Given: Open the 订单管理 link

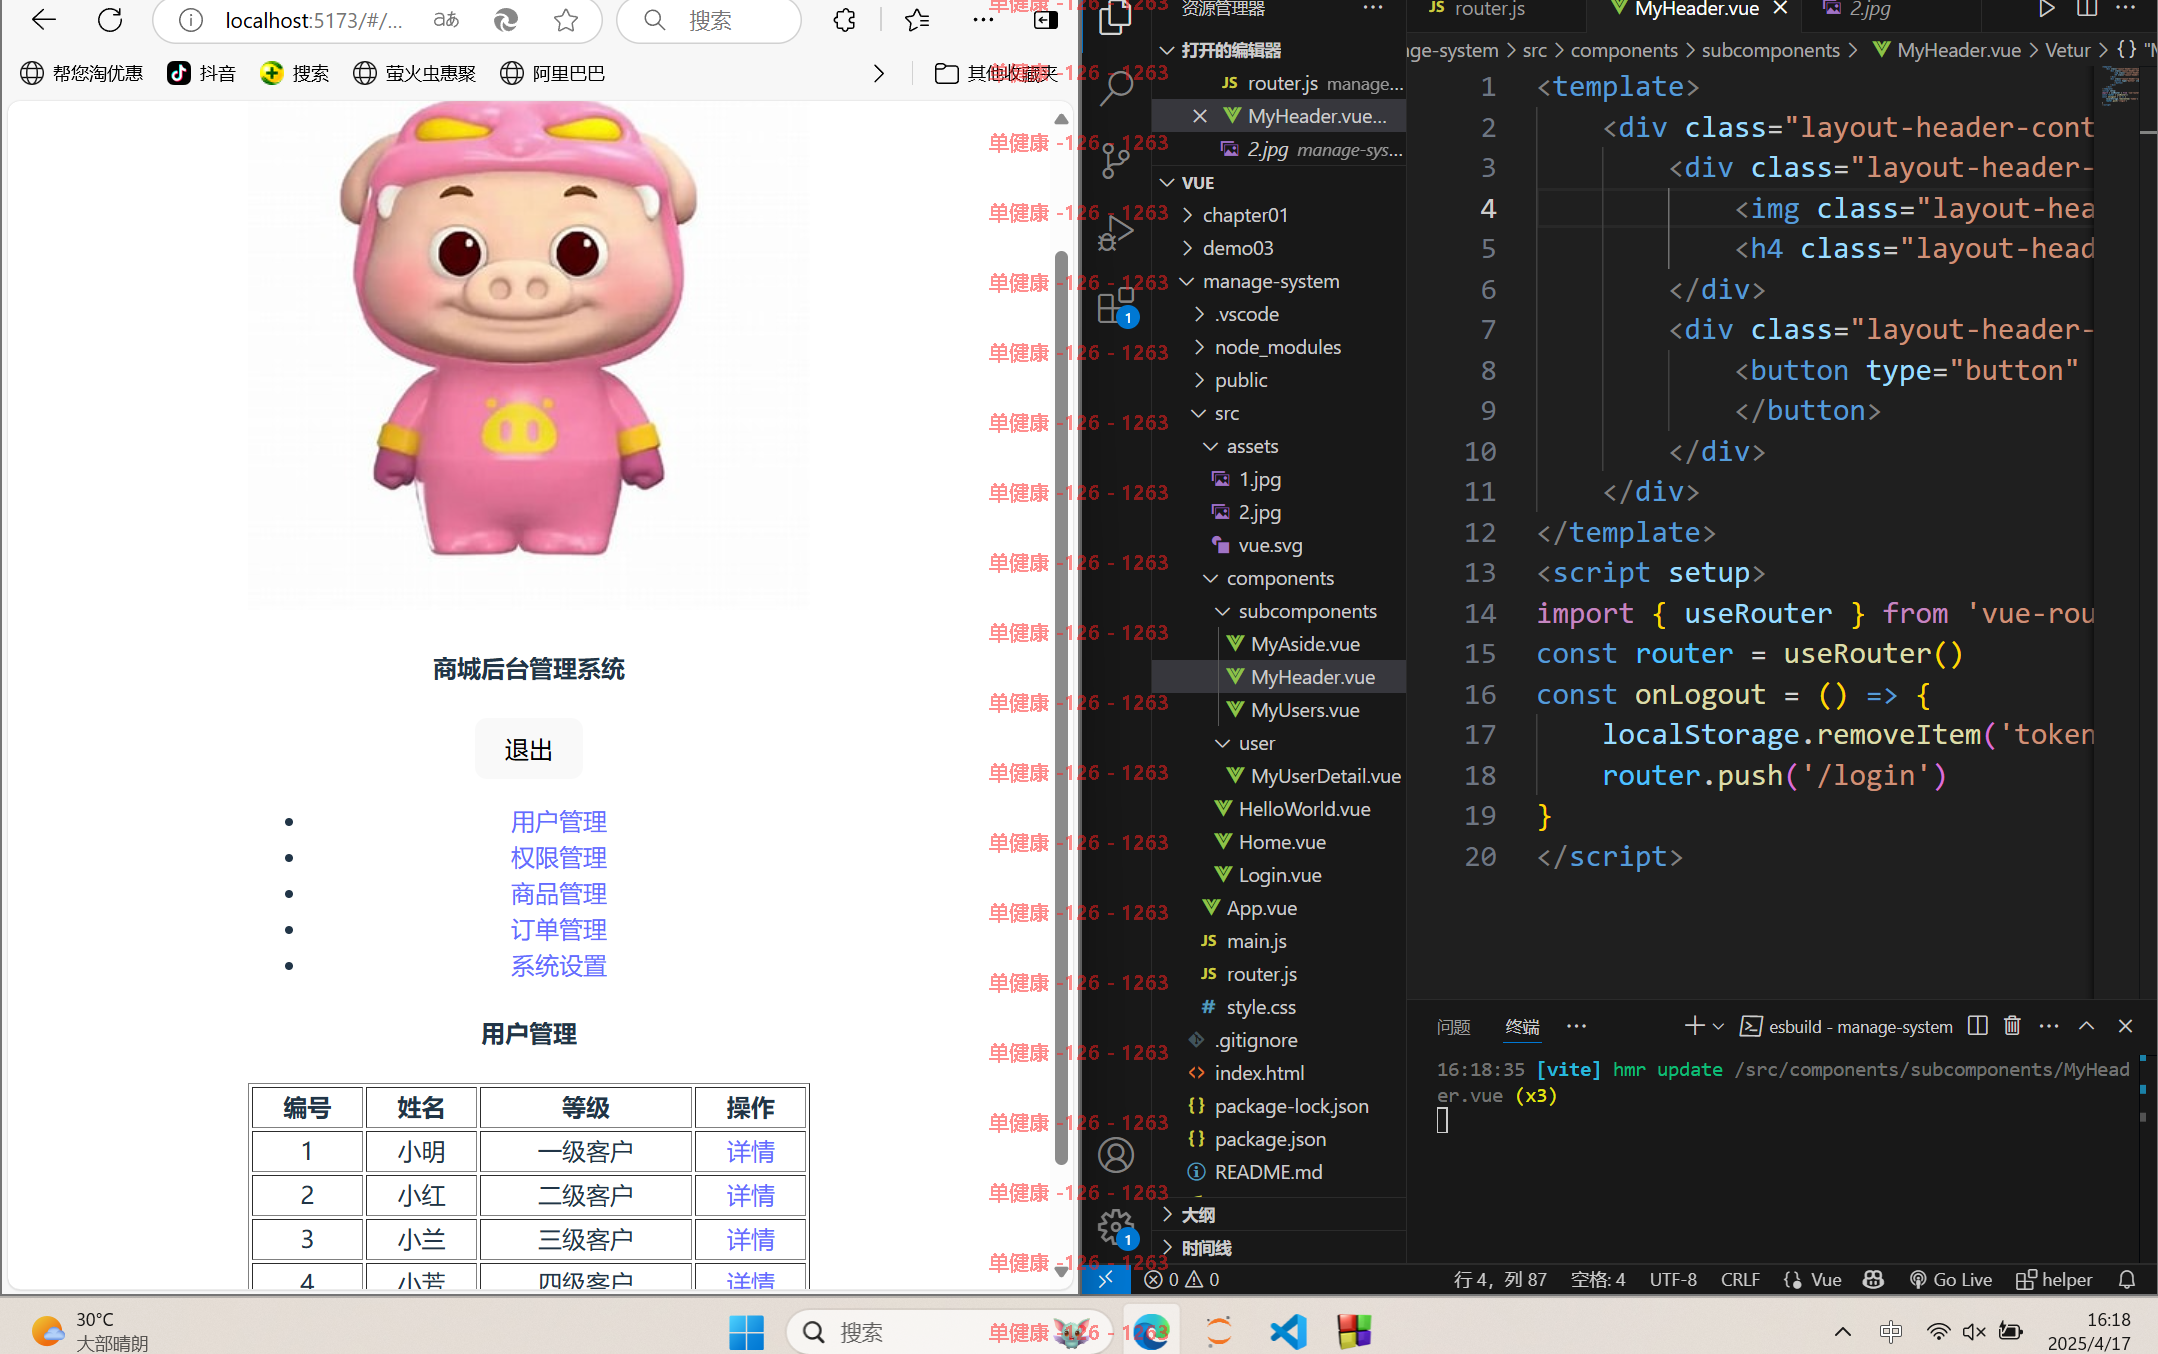Looking at the screenshot, I should tap(558, 930).
